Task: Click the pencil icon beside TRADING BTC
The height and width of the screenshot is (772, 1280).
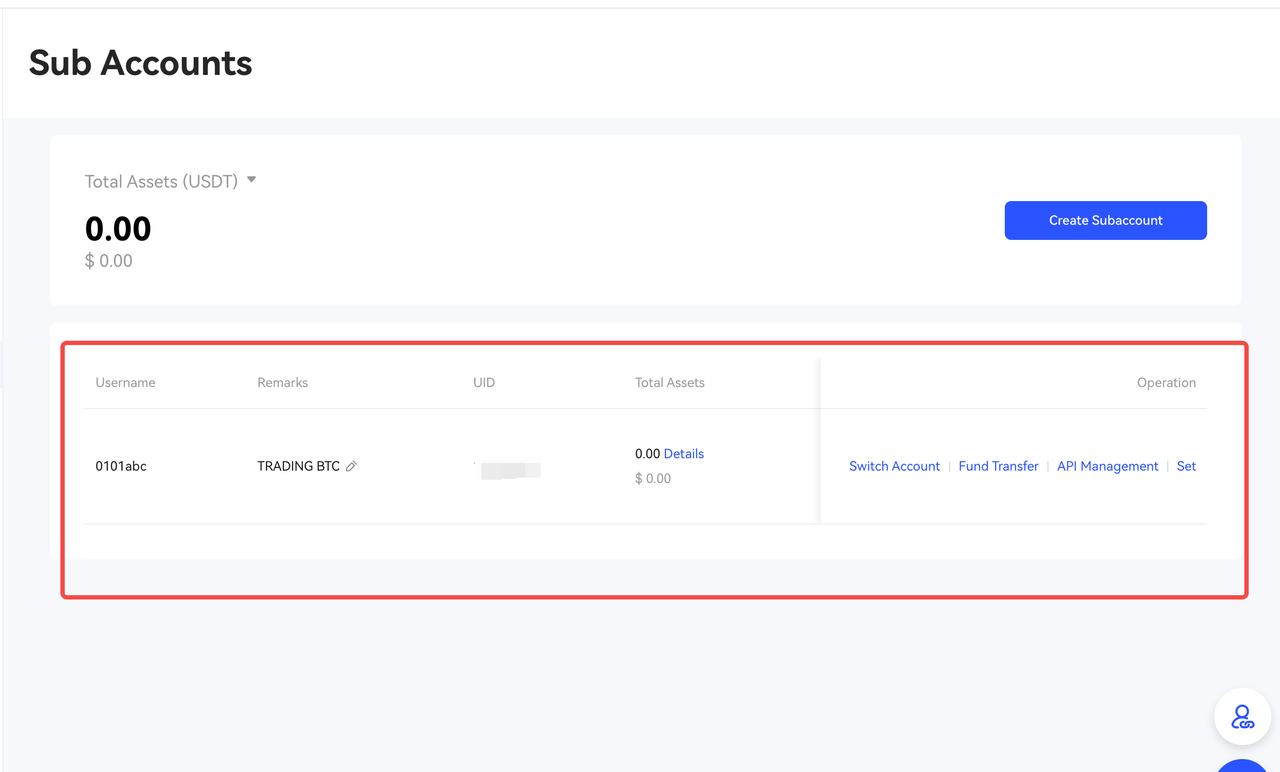Action: tap(351, 467)
